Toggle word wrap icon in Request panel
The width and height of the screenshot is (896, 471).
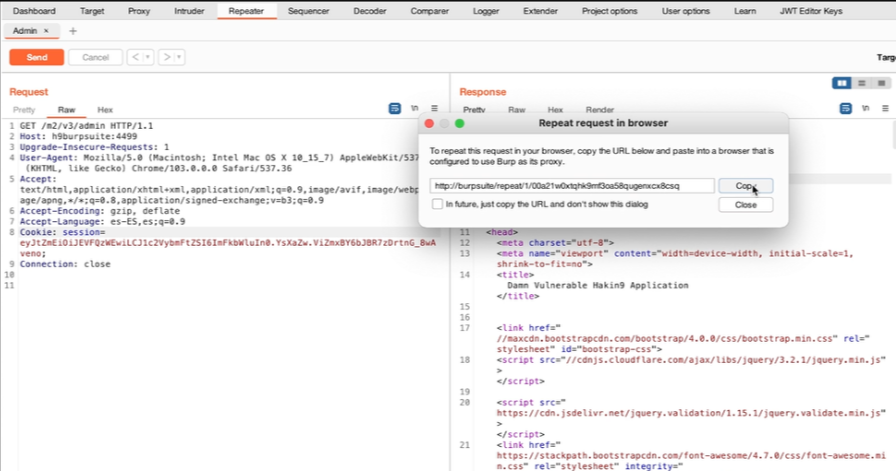(x=394, y=109)
